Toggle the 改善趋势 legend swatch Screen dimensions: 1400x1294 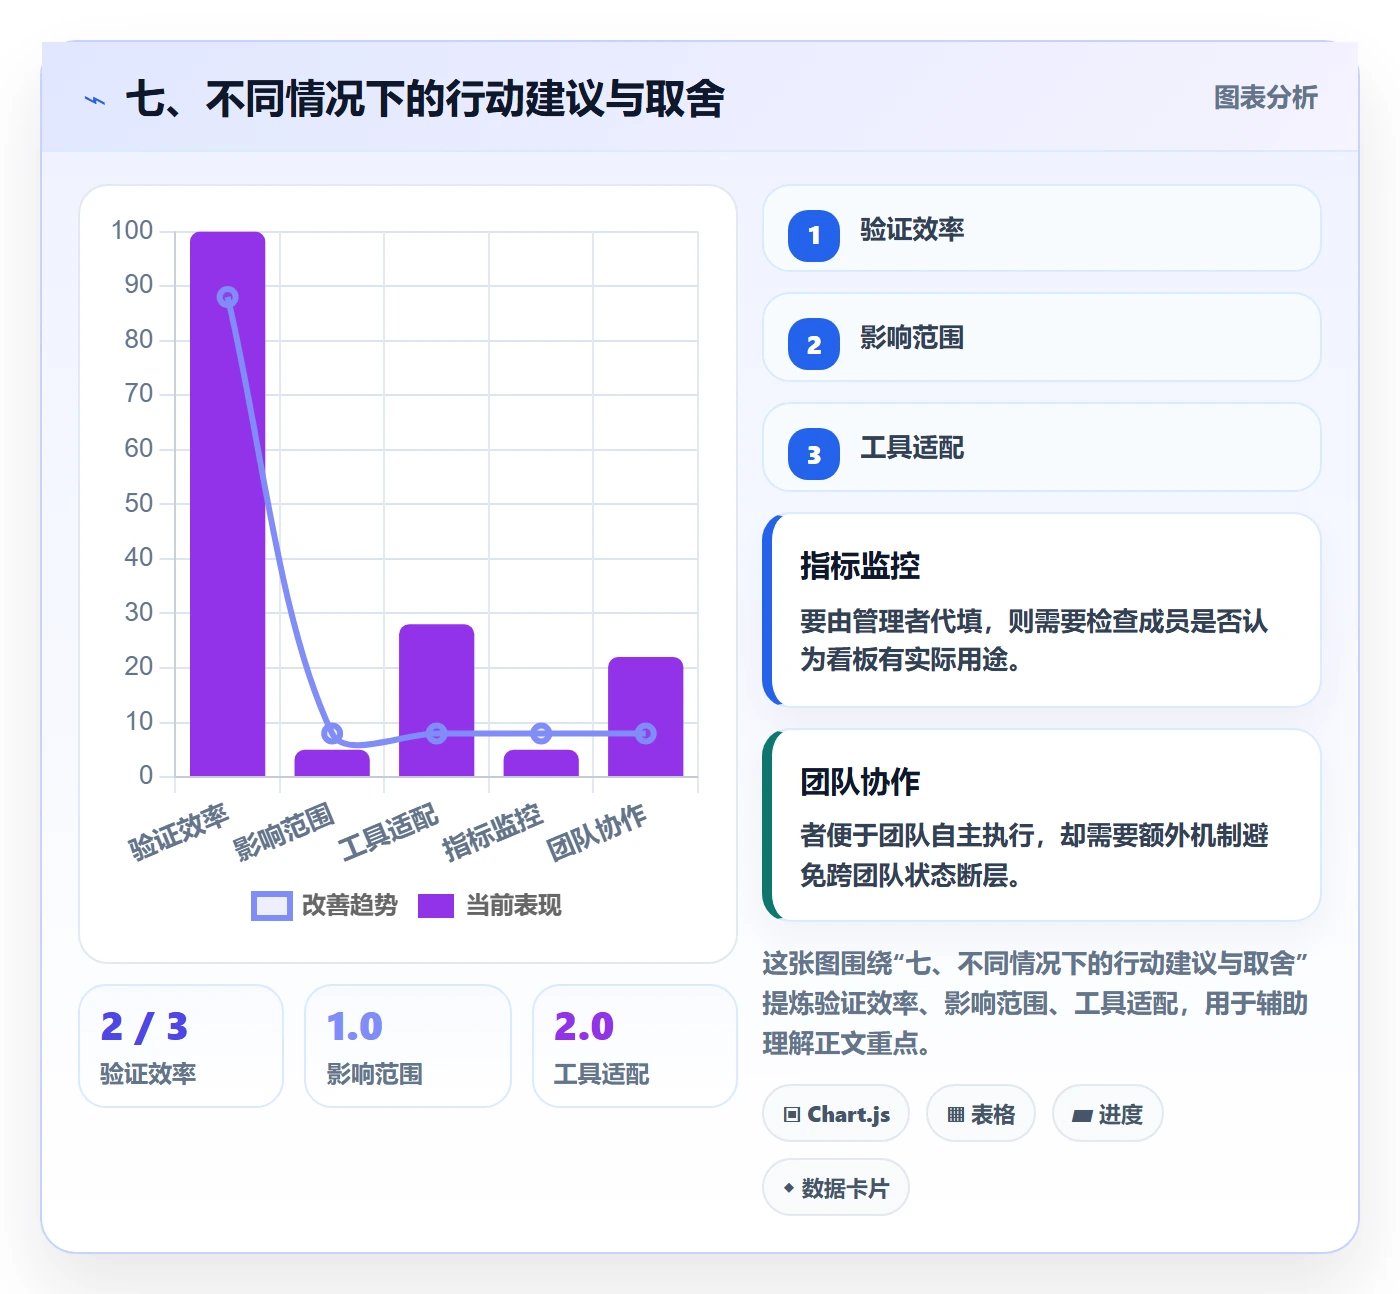click(x=271, y=906)
